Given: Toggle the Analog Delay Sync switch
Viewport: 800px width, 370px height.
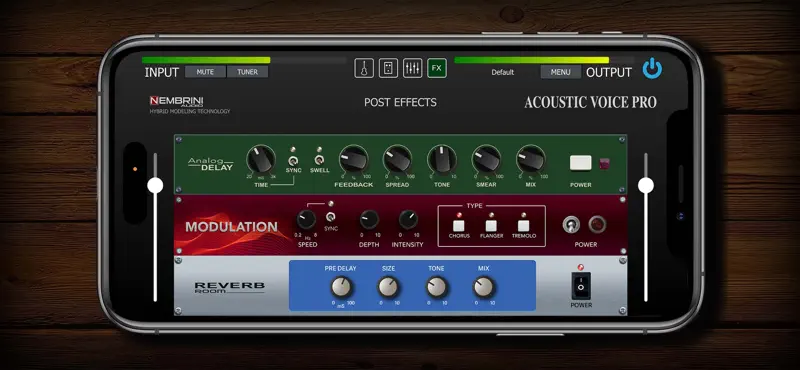Looking at the screenshot, I should tap(293, 160).
